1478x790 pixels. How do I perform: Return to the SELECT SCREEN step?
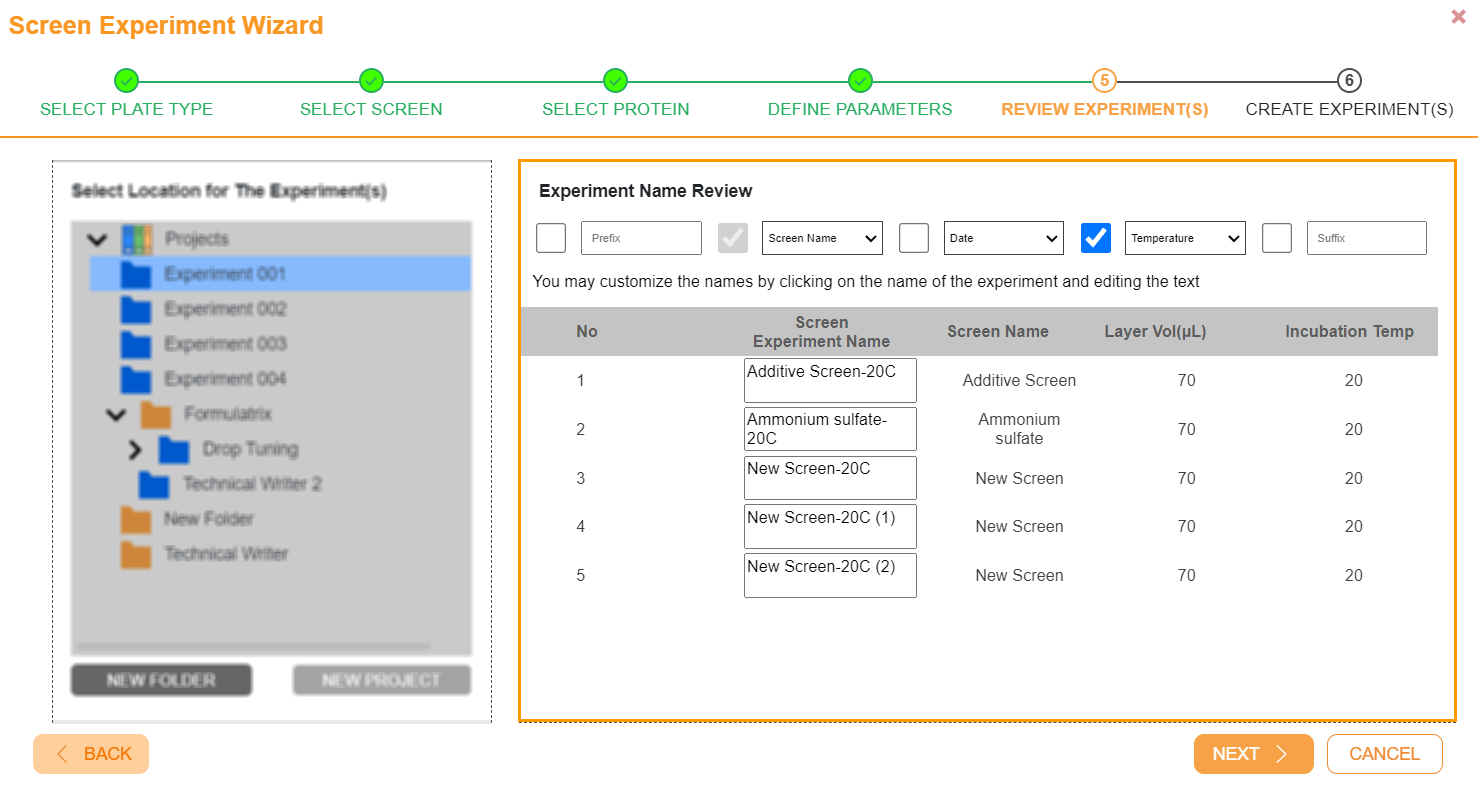click(371, 109)
